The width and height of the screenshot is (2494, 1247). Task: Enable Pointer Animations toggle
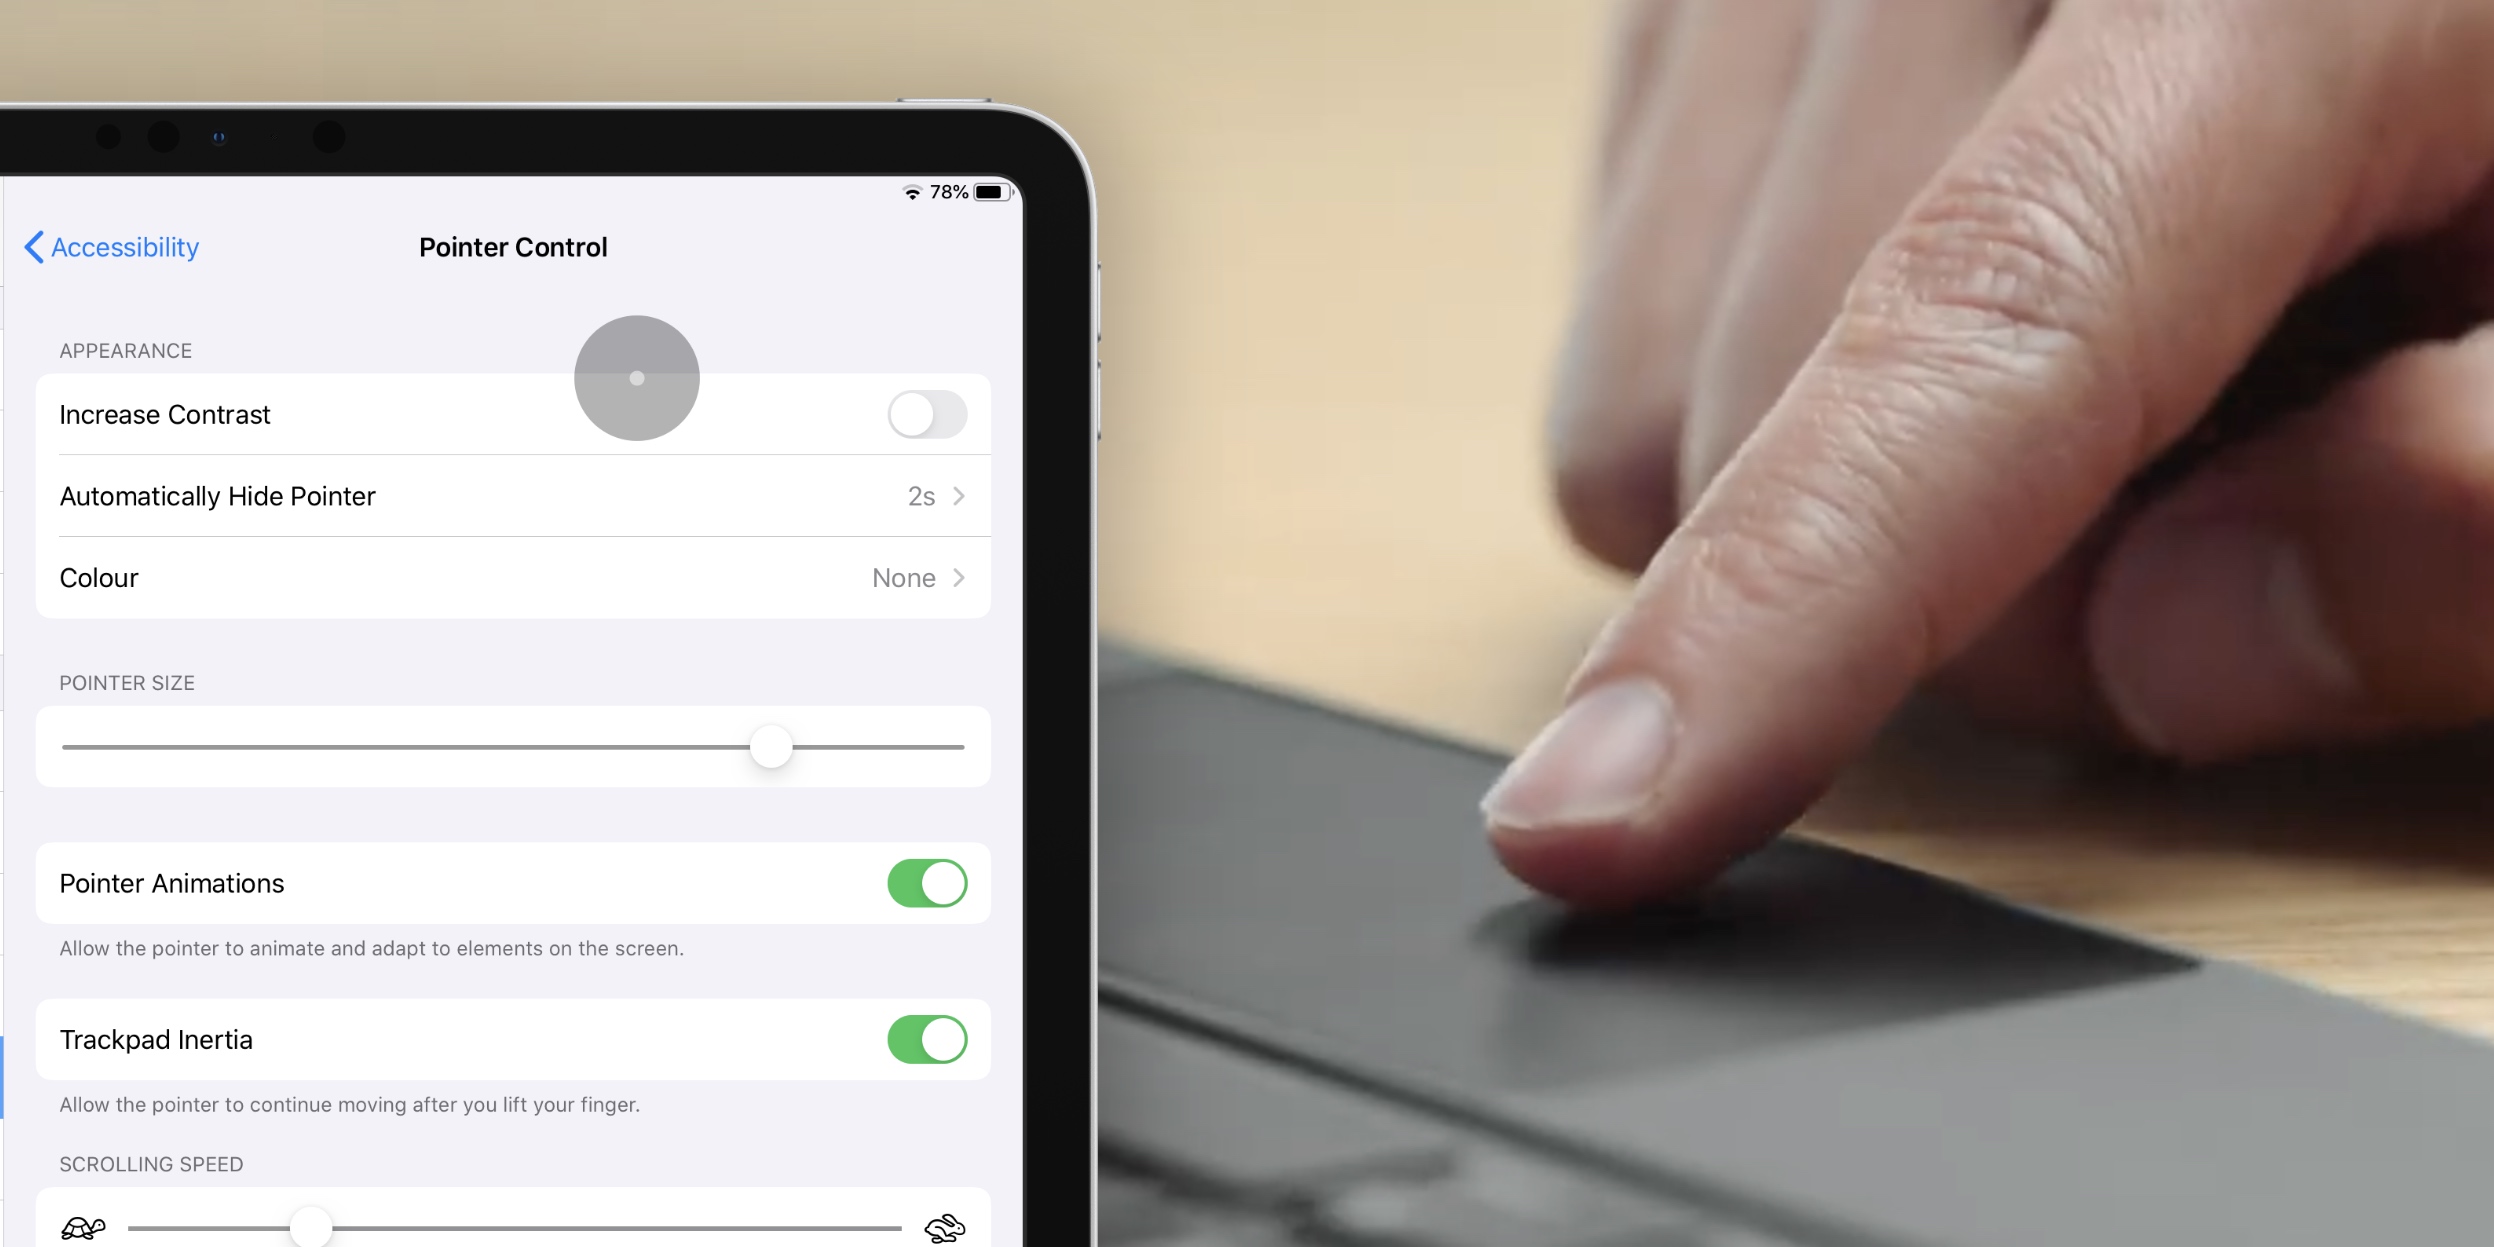pyautogui.click(x=927, y=883)
